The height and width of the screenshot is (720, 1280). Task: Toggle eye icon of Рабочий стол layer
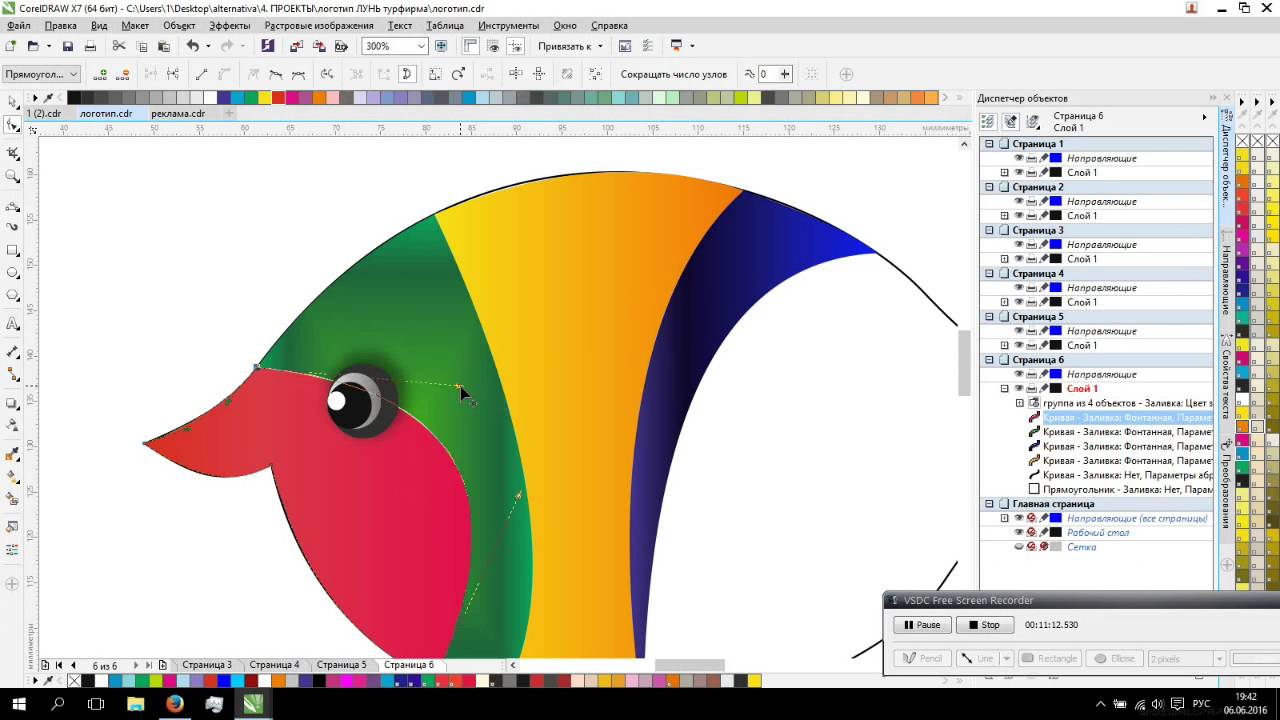[x=1019, y=533]
